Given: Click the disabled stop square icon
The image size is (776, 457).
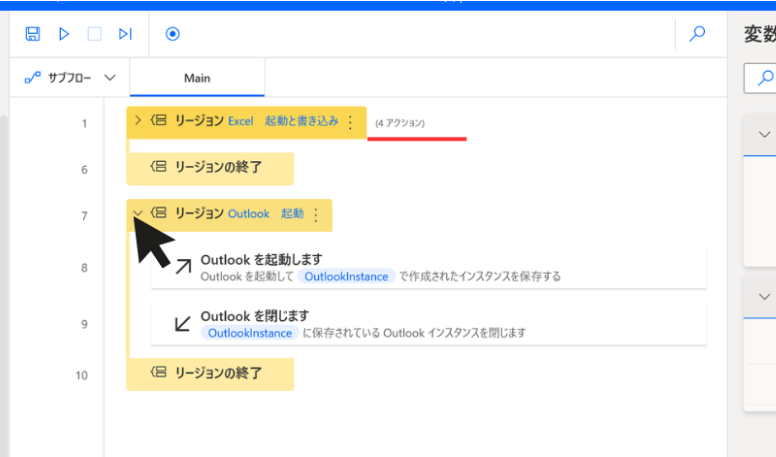Looking at the screenshot, I should pos(94,34).
